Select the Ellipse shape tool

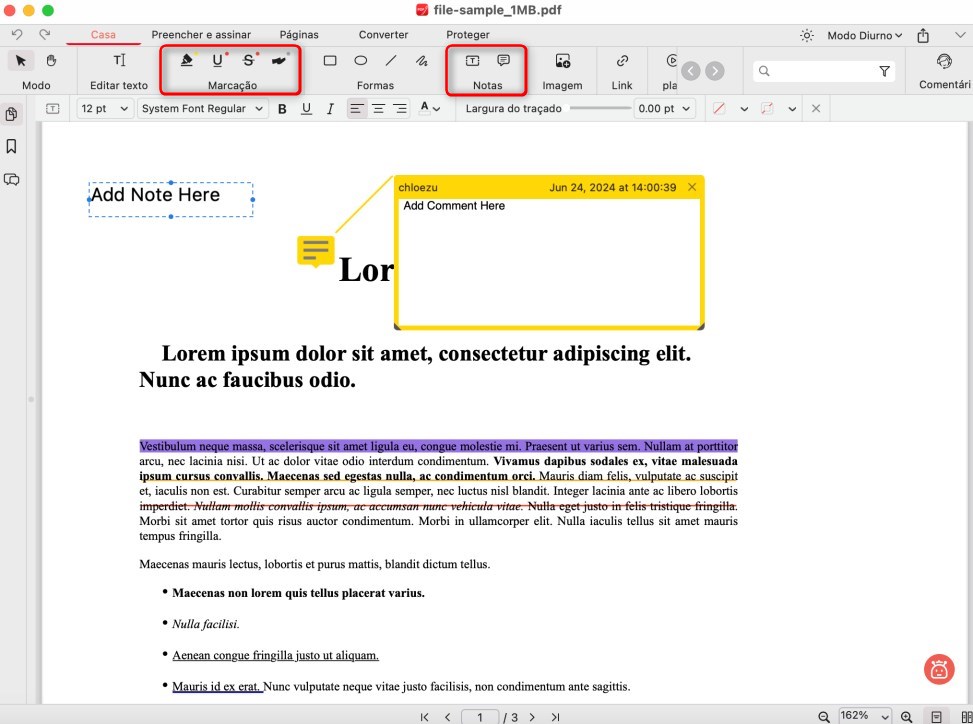coord(360,61)
